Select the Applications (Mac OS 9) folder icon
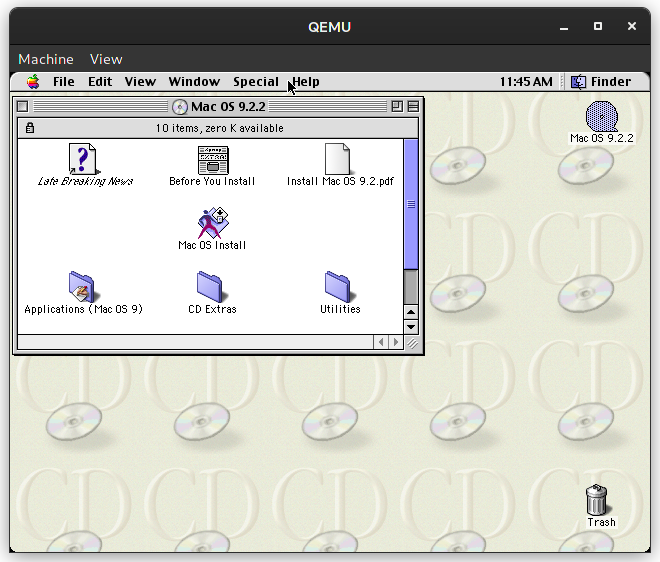The image size is (660, 562). point(82,287)
